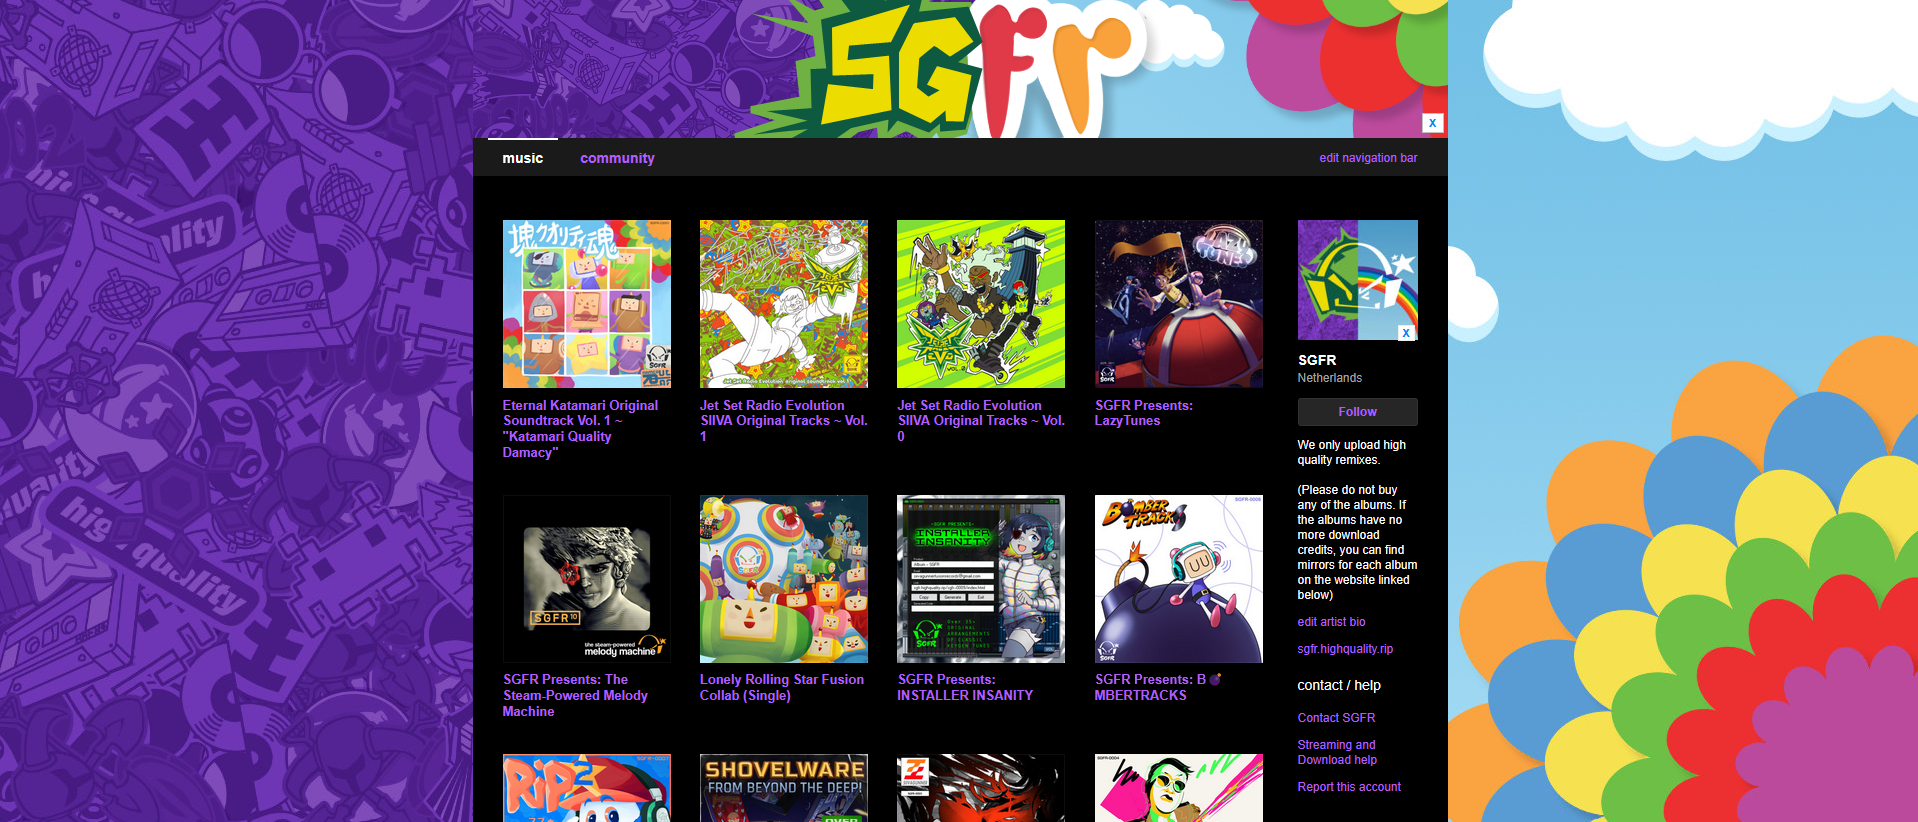This screenshot has height=822, width=1918.
Task: Open Steam-Powered Melody Machine album cover
Action: tap(586, 579)
